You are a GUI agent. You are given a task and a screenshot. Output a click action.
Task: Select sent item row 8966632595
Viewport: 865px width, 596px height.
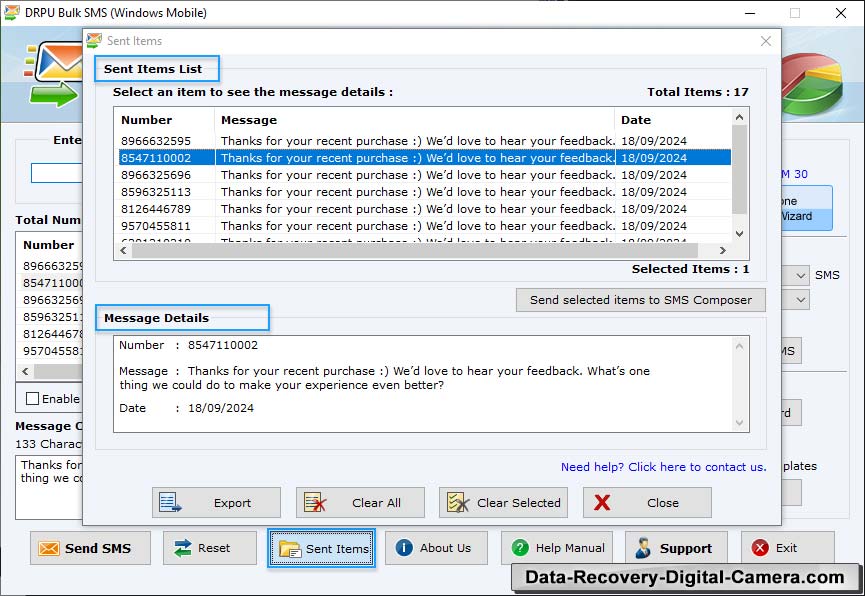[x=425, y=141]
